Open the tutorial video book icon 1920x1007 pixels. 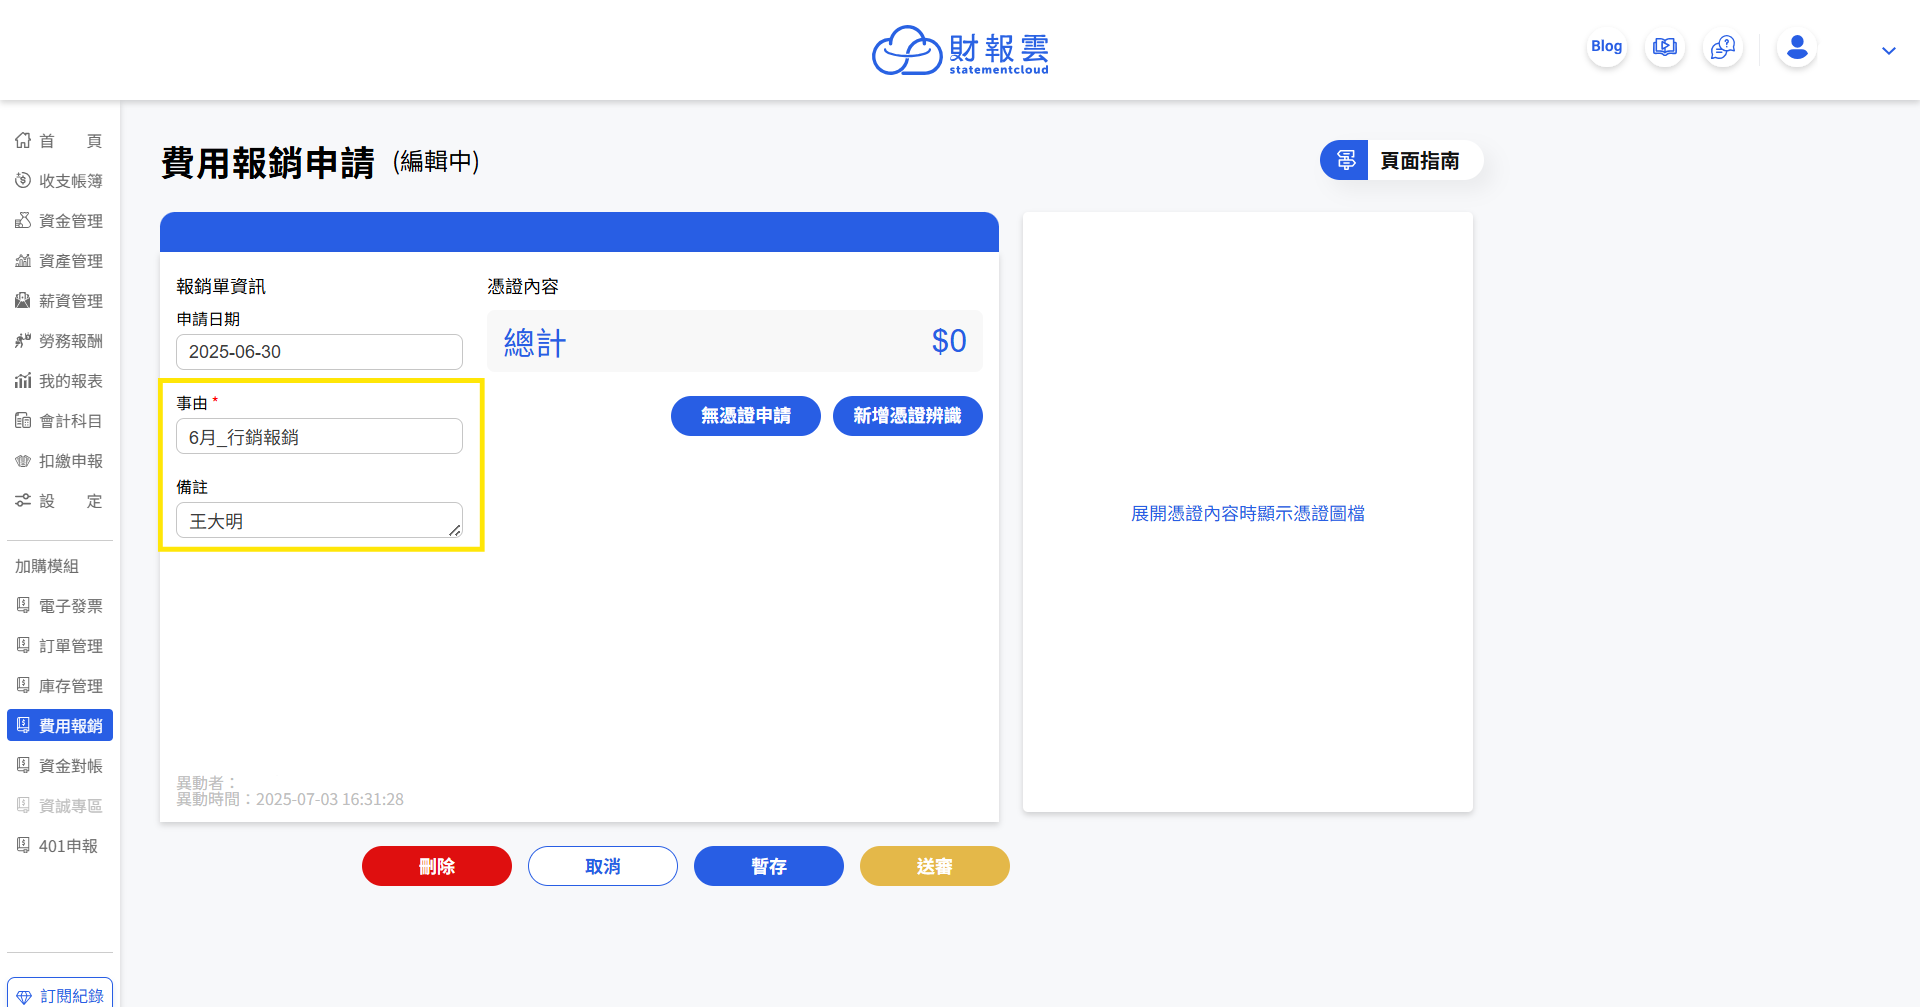pos(1664,47)
